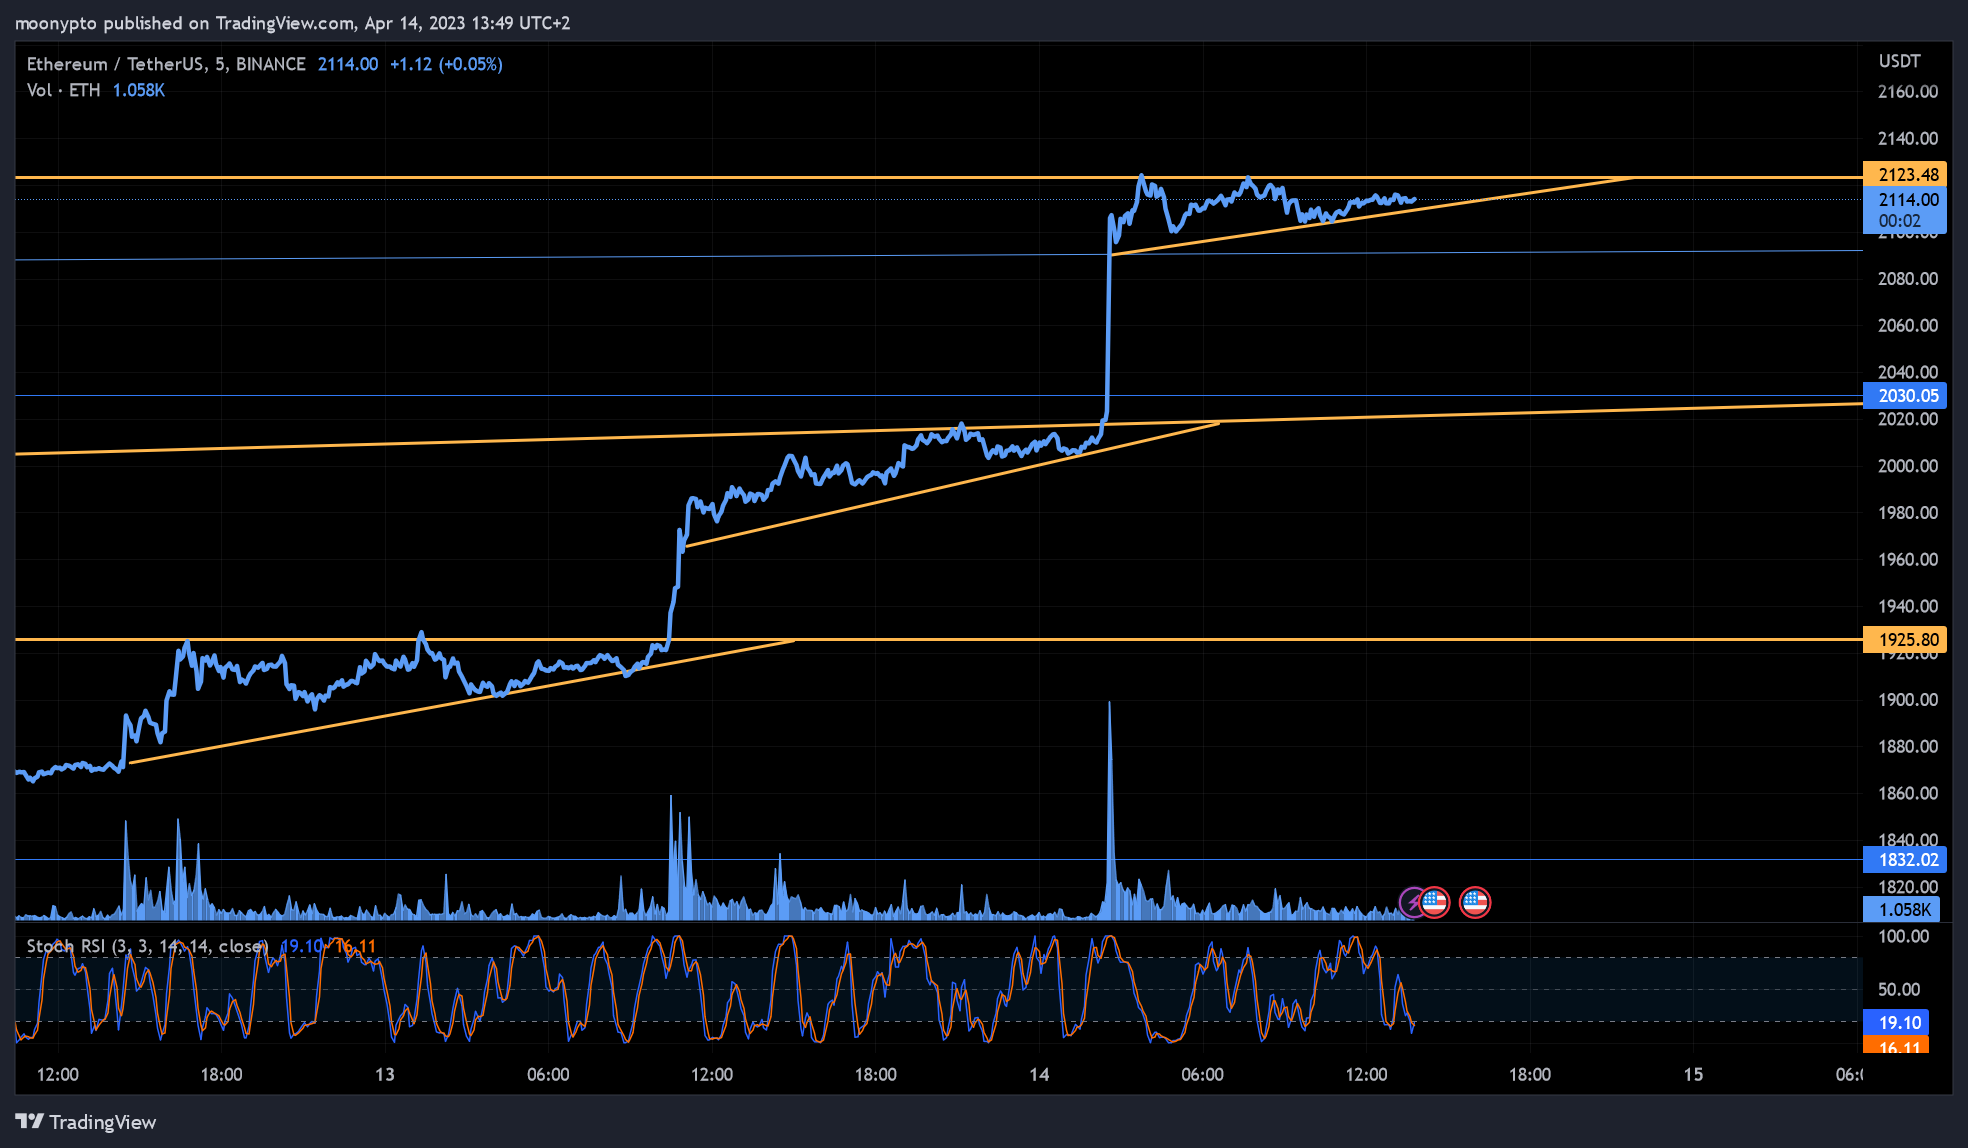Click the Vol · ETH indicator label
The image size is (1968, 1148).
(64, 90)
